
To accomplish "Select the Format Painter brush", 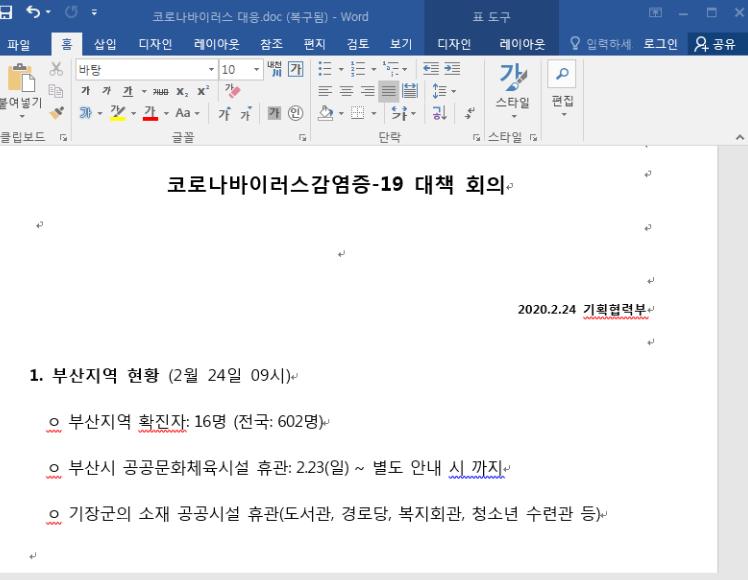I will [56, 113].
